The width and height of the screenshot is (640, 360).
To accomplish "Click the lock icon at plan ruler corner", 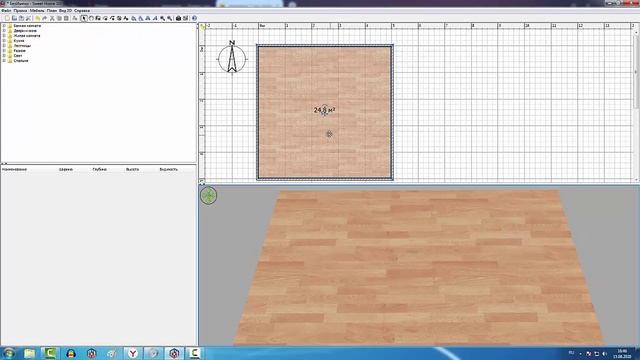I will click(x=202, y=27).
